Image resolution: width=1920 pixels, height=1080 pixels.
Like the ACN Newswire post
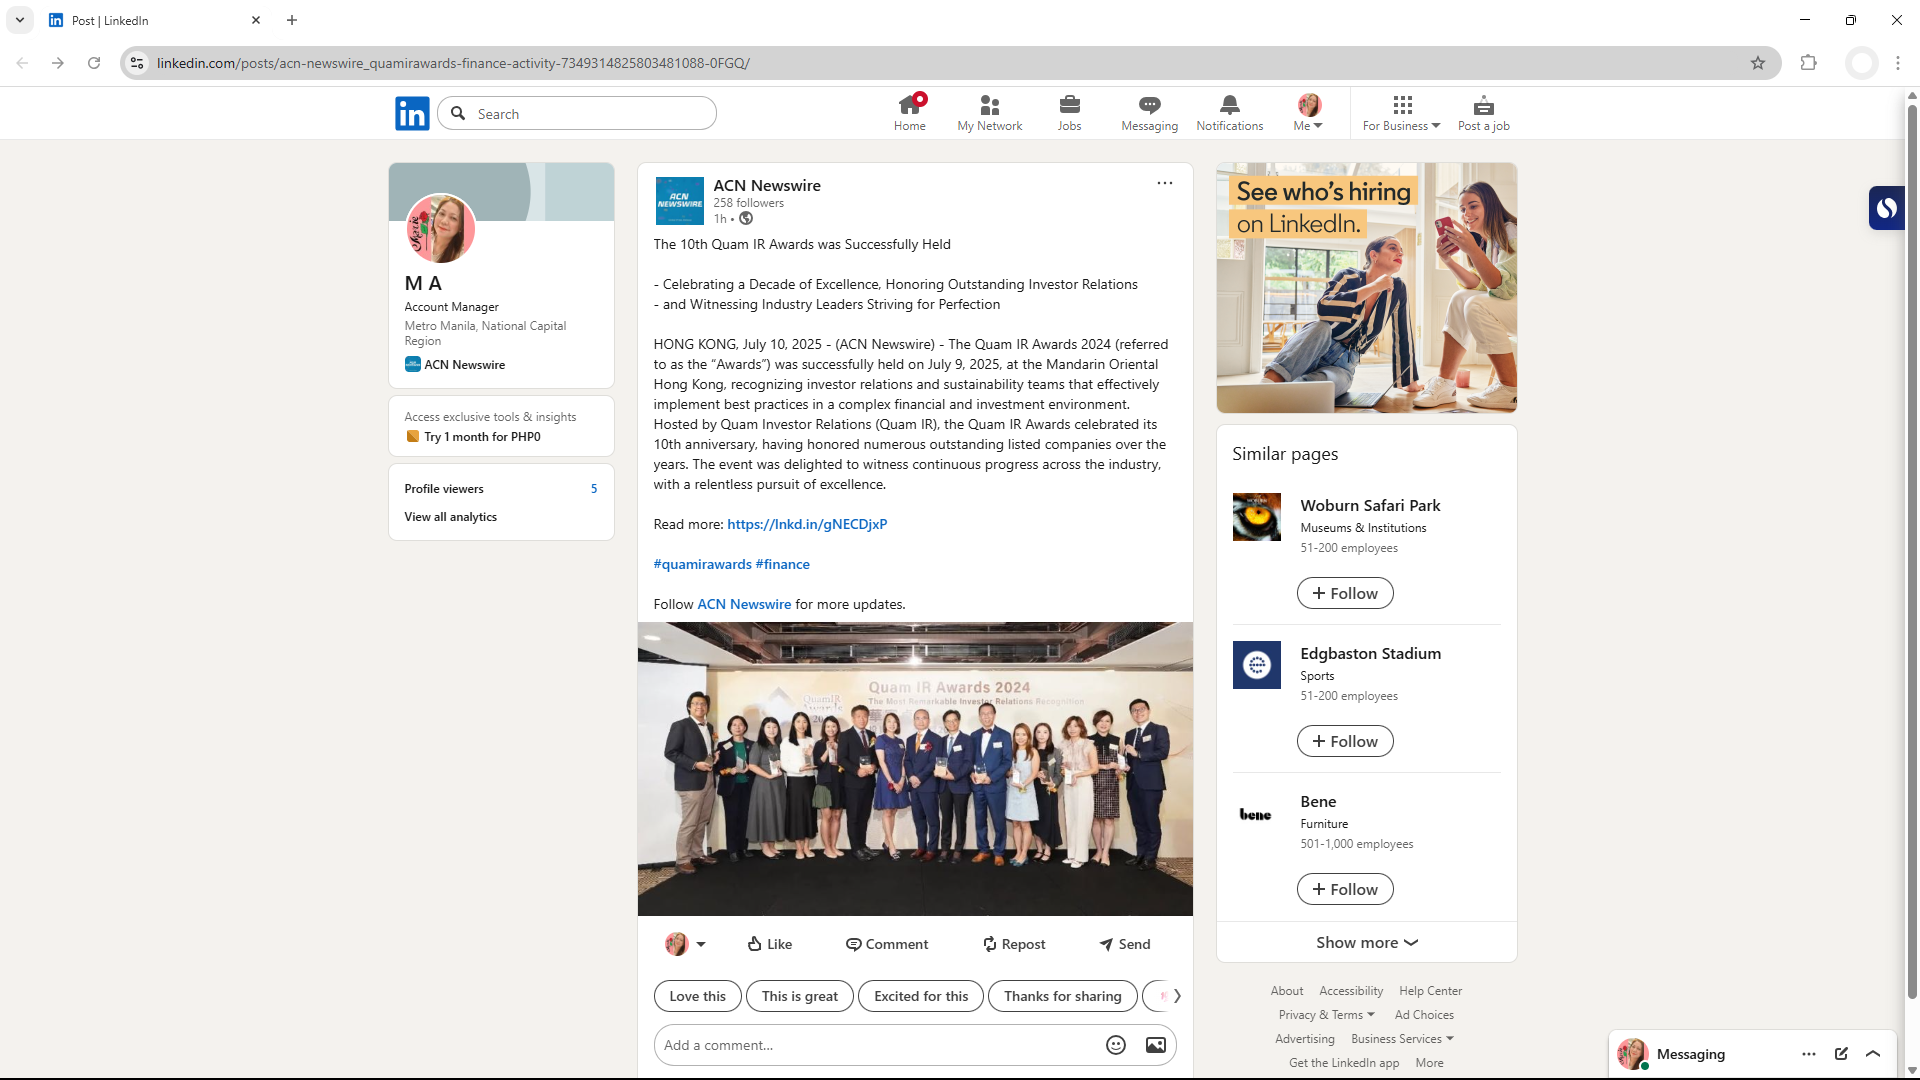[770, 944]
